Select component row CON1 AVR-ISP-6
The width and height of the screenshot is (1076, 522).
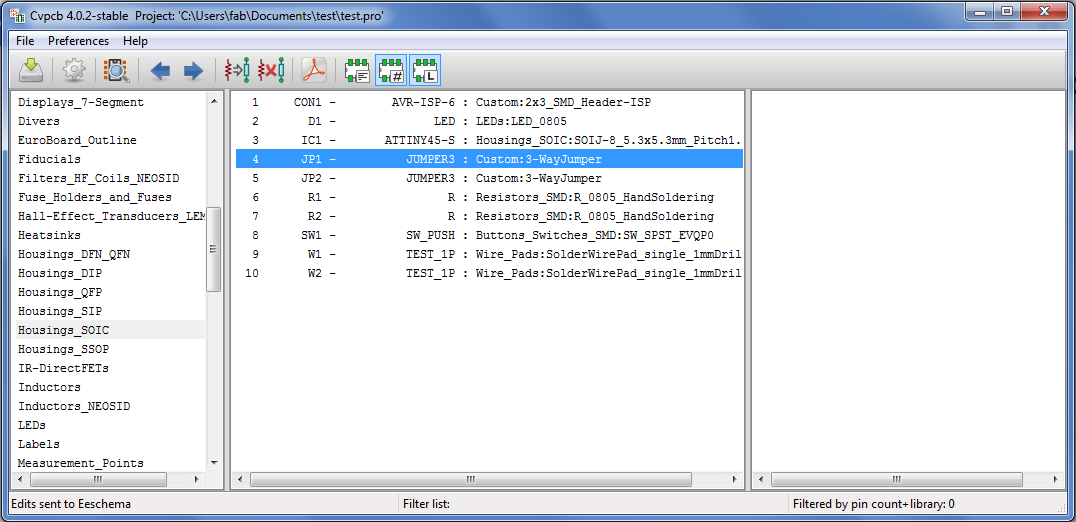coord(489,102)
